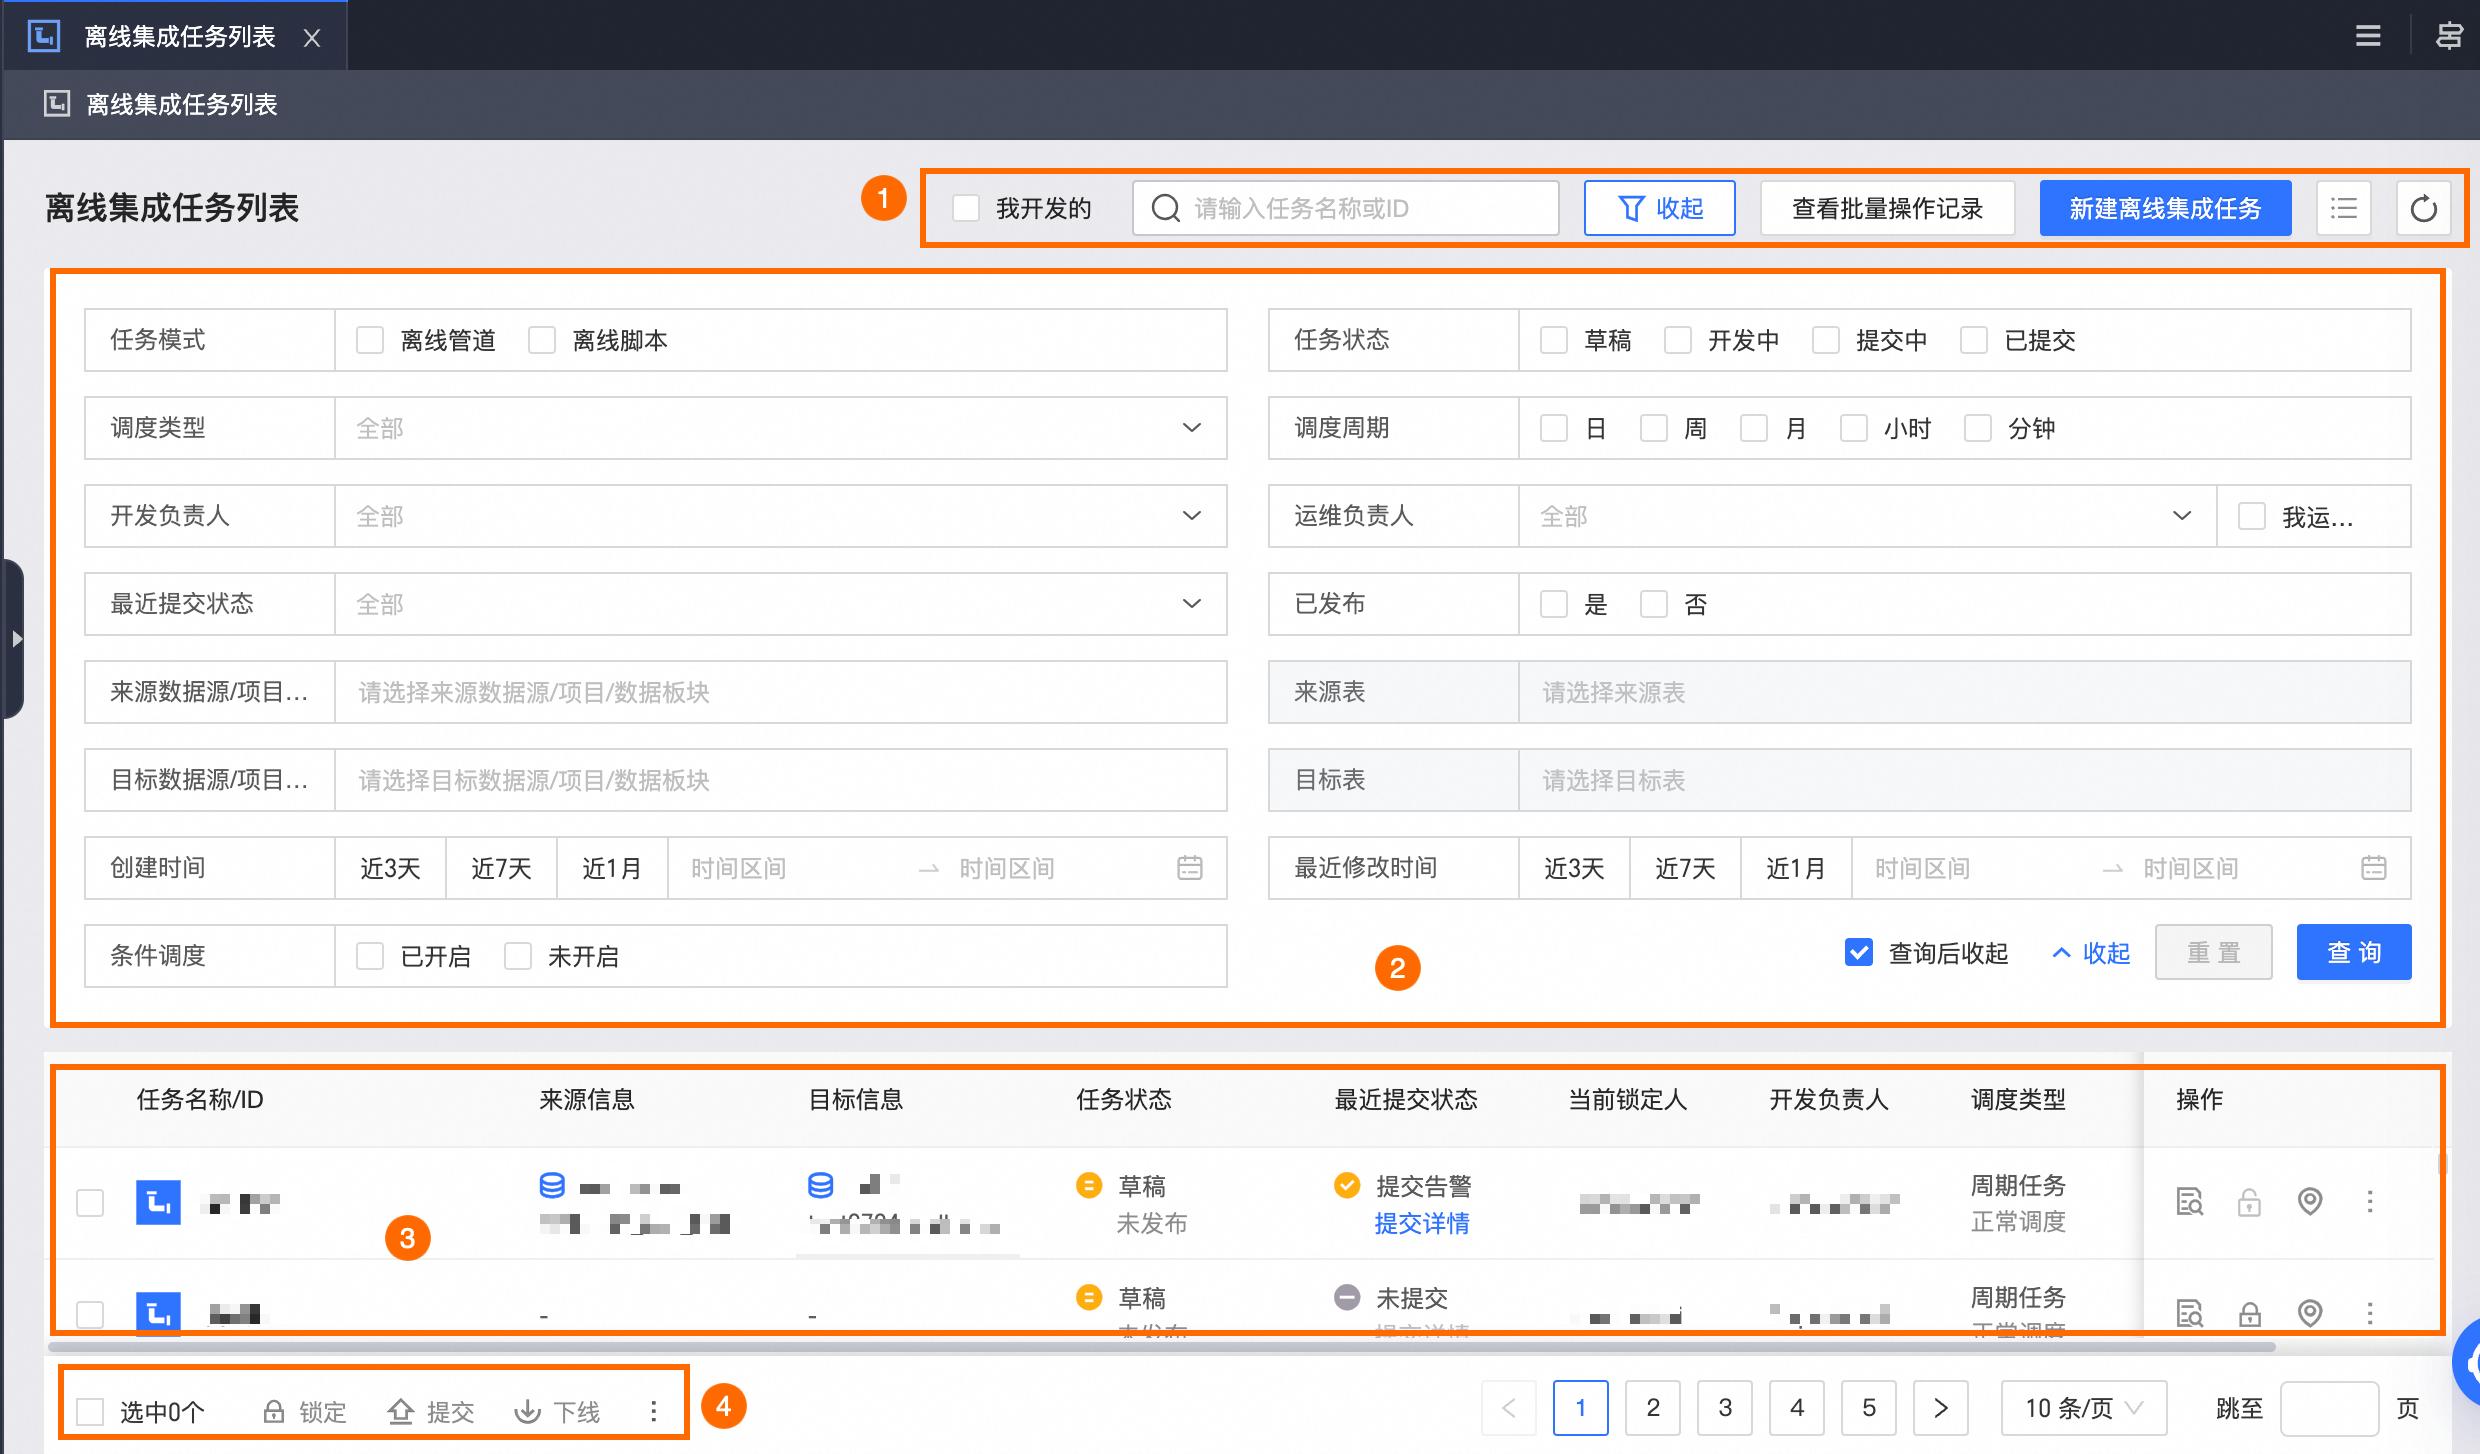Click the task name search input field
Image resolution: width=2480 pixels, height=1454 pixels.
pos(1345,208)
